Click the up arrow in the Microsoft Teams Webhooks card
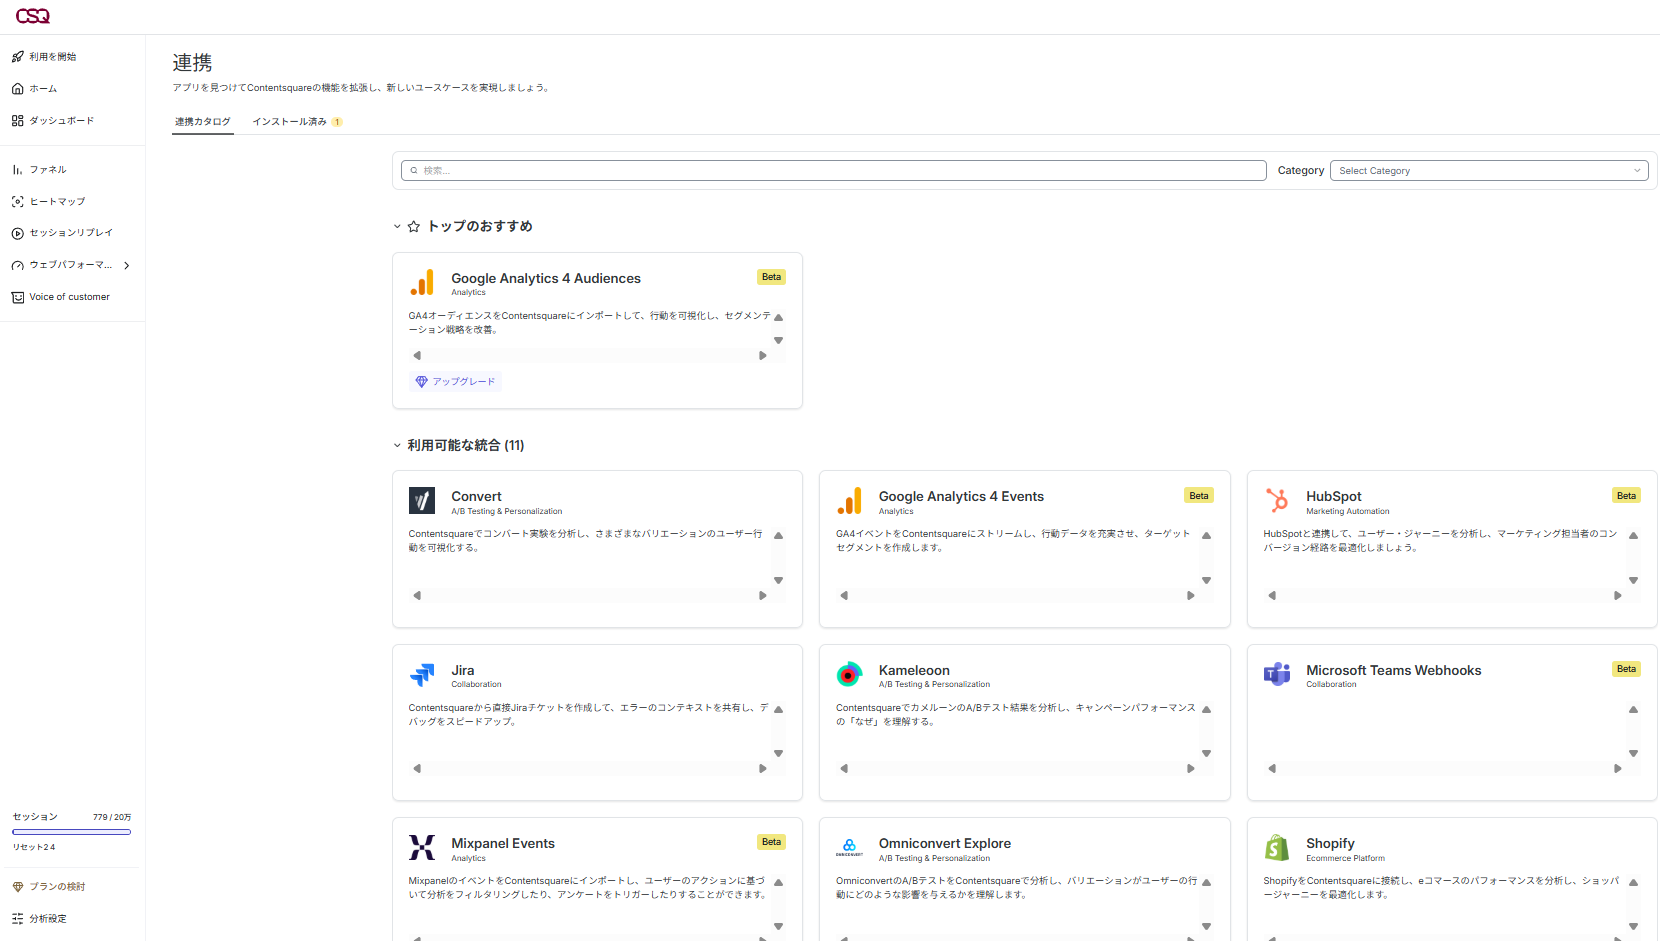 (1633, 710)
